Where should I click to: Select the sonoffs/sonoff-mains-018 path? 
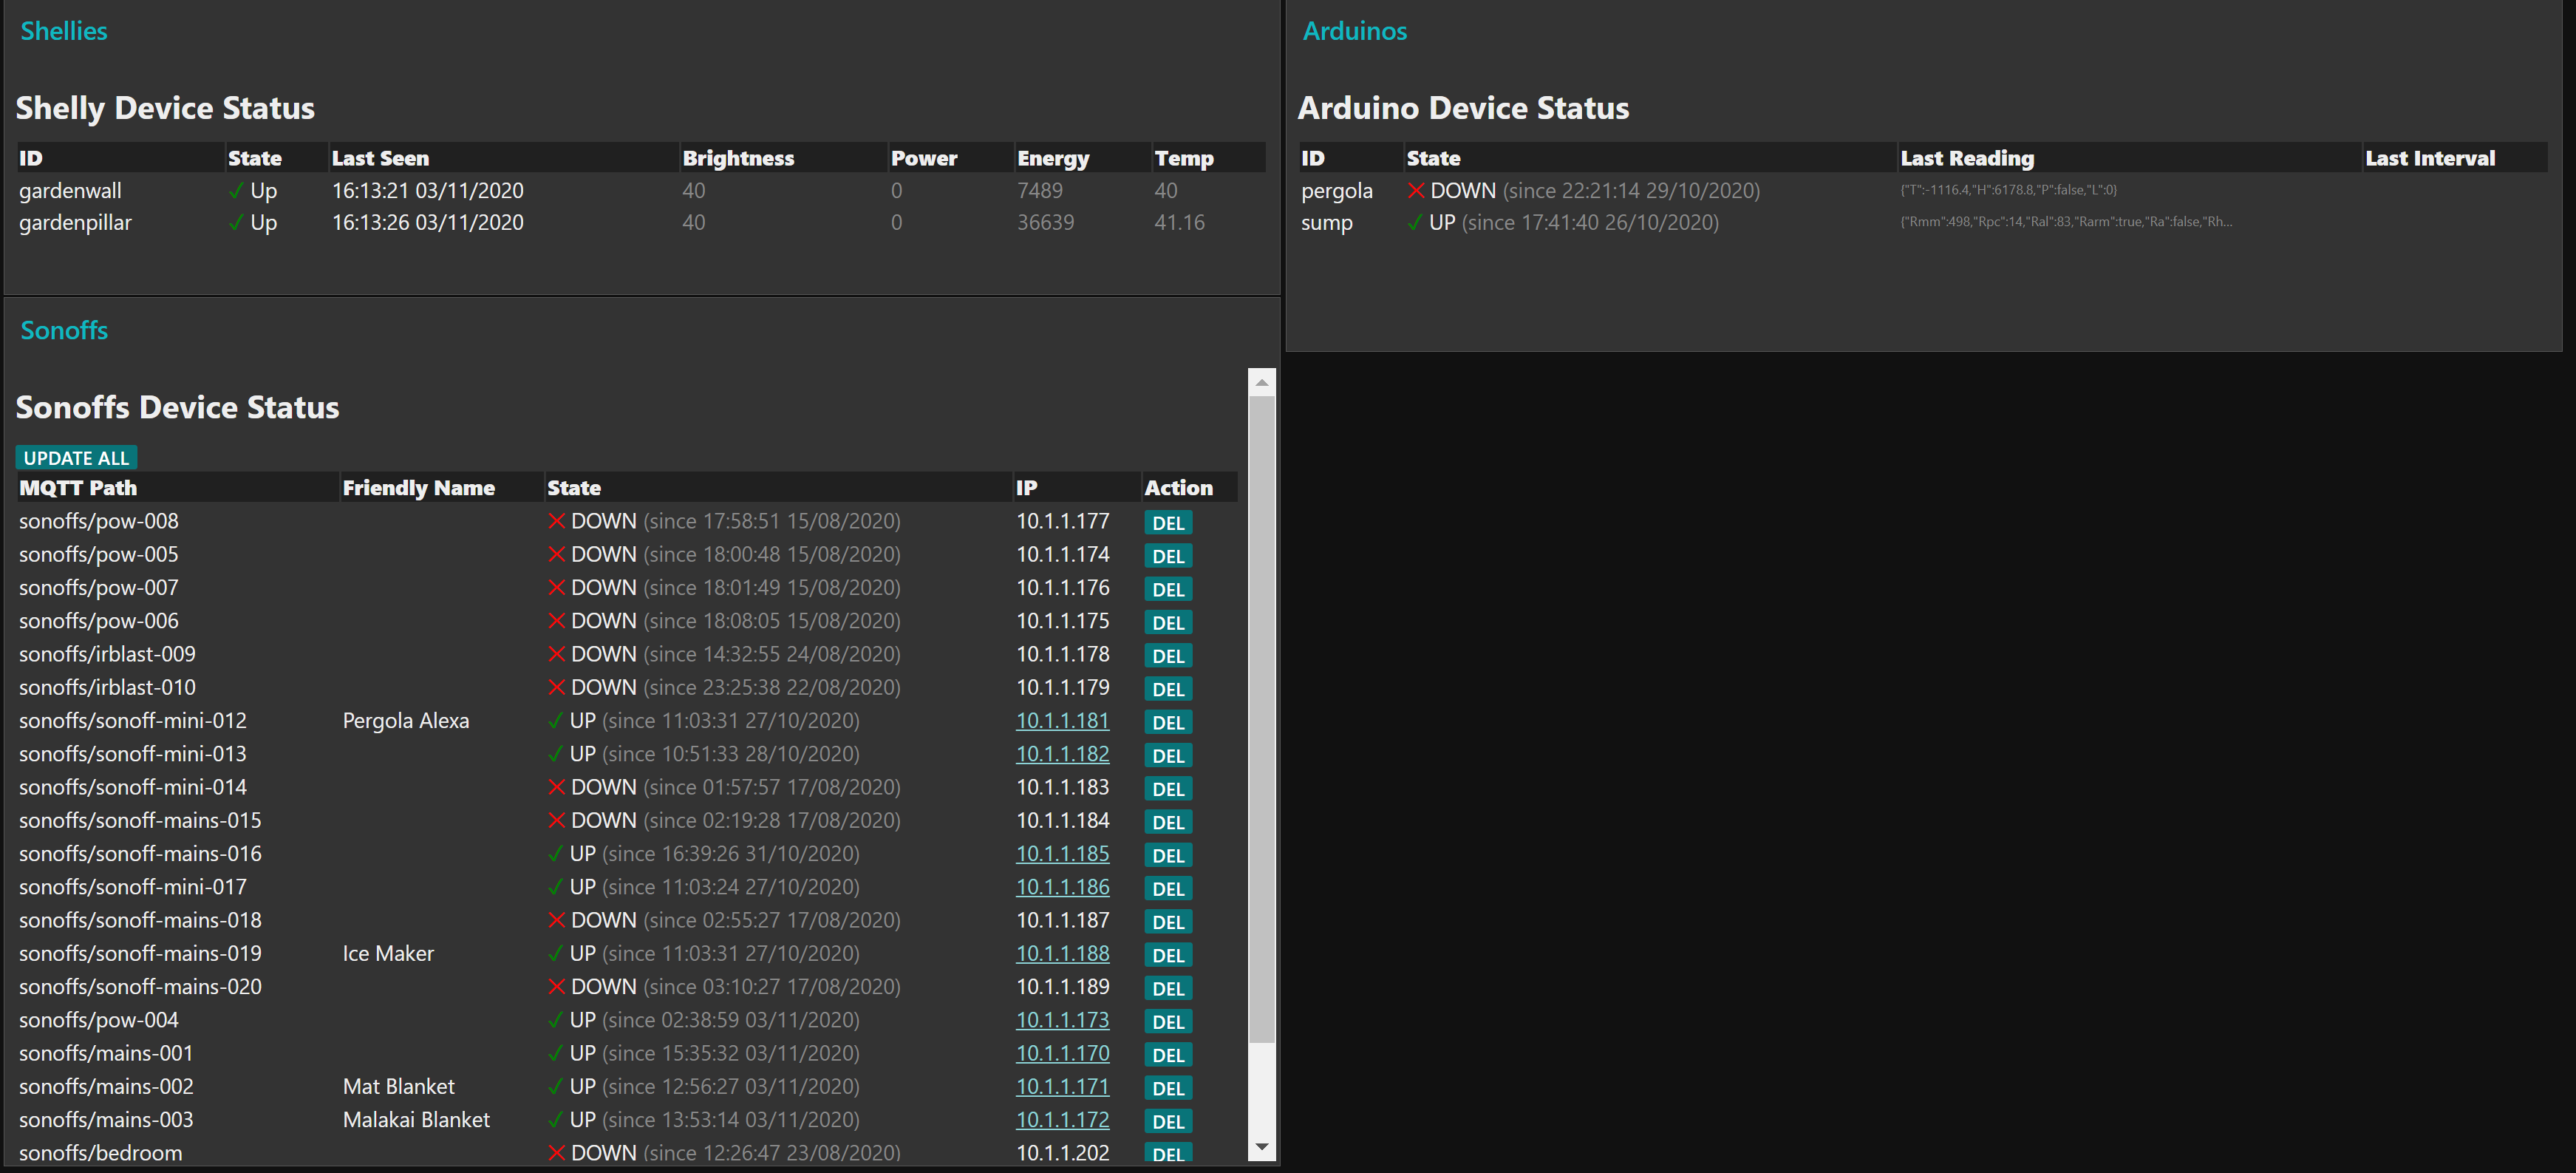click(140, 920)
